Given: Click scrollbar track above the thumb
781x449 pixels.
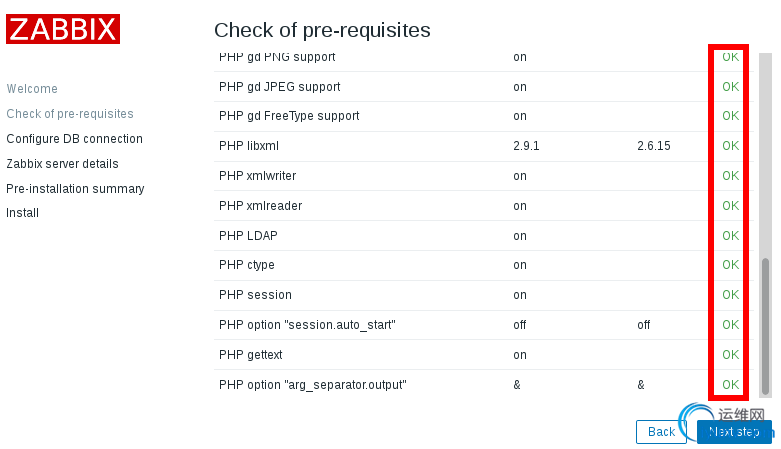Looking at the screenshot, I should click(765, 150).
